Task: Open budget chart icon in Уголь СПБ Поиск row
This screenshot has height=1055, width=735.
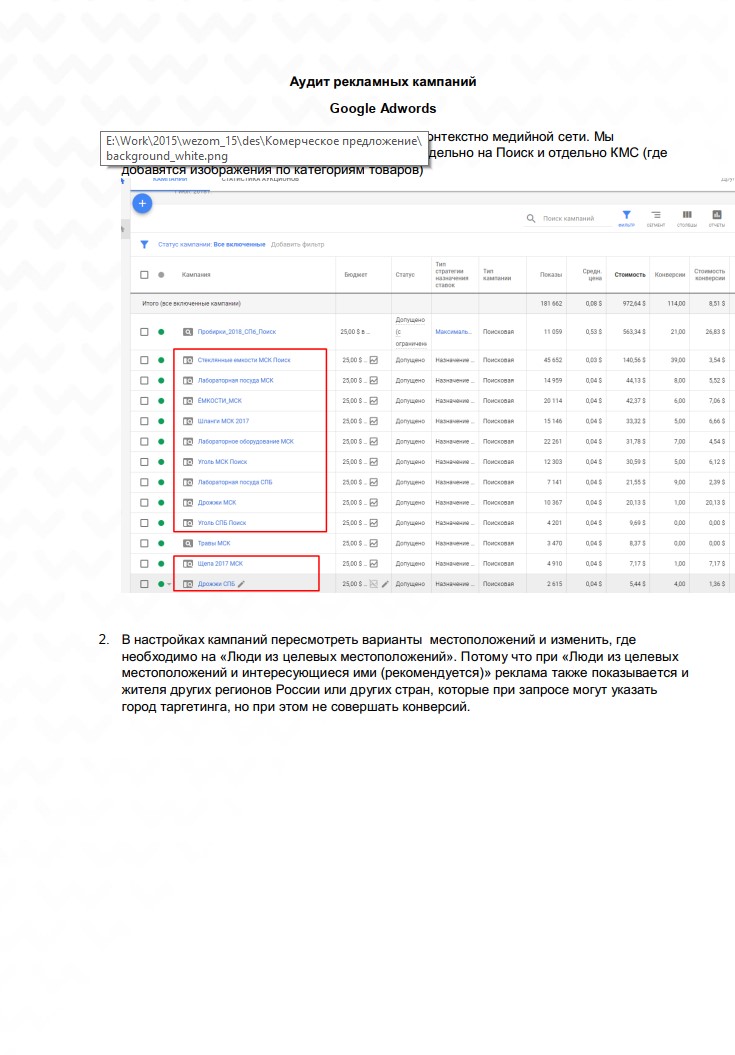Action: 374,523
